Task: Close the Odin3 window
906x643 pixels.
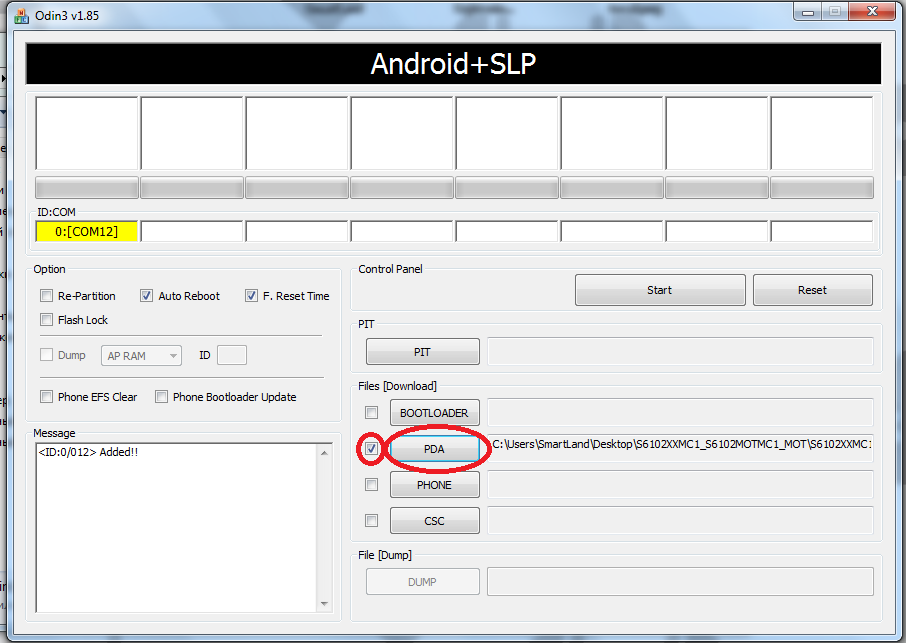Action: pos(872,12)
